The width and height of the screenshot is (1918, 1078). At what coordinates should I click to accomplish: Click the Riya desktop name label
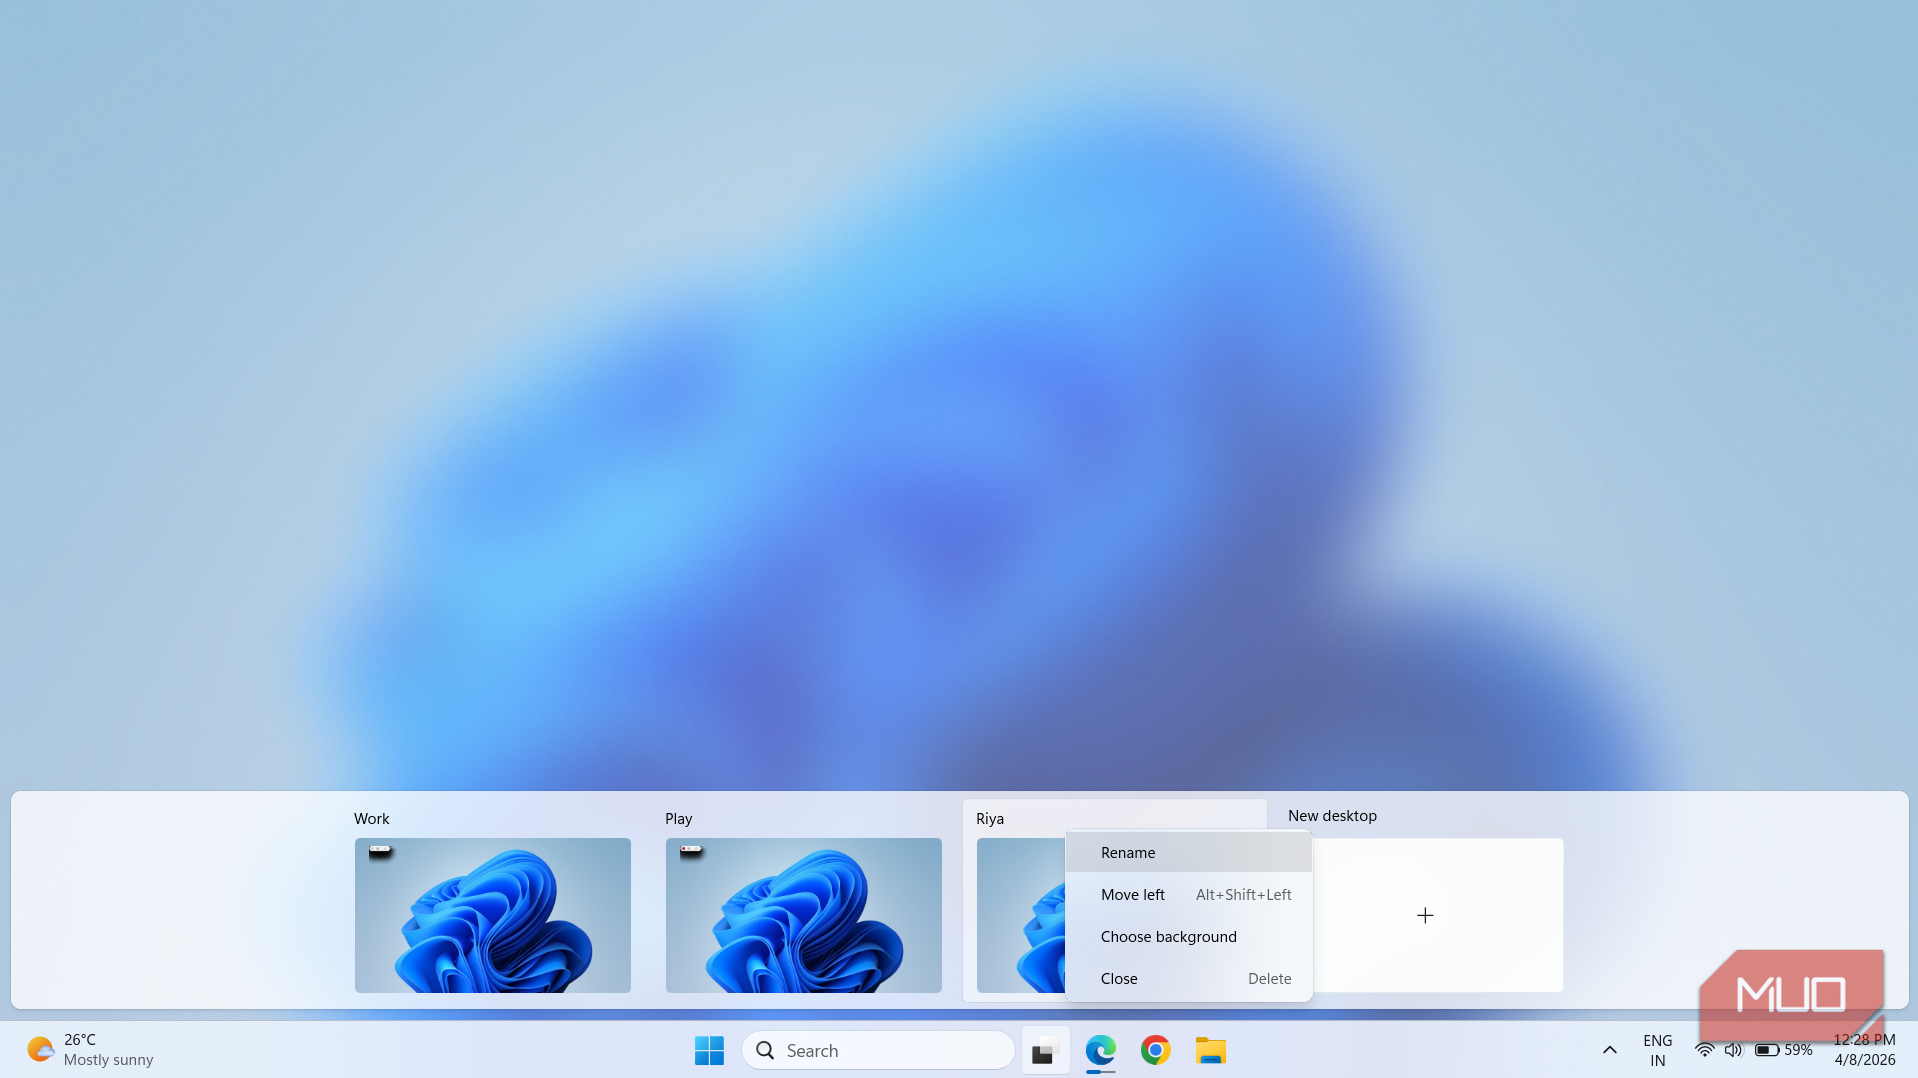(989, 818)
